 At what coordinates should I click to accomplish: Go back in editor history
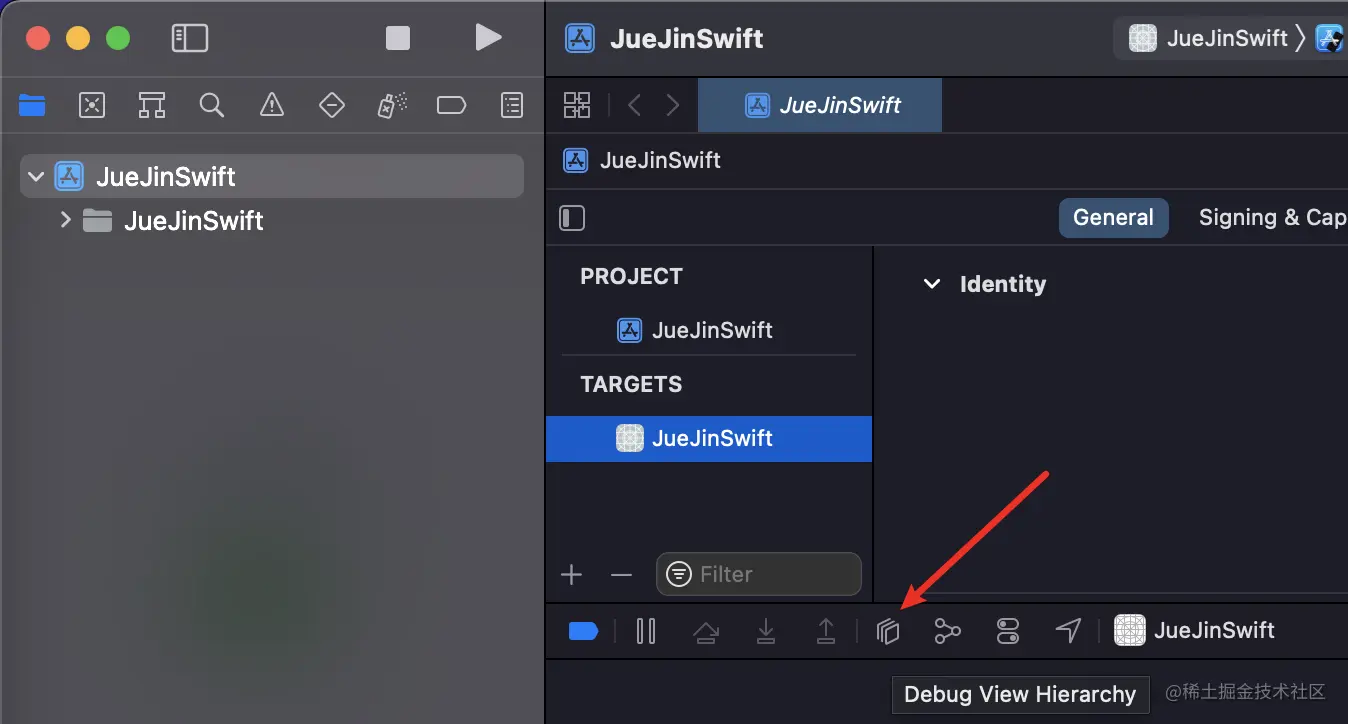[634, 105]
